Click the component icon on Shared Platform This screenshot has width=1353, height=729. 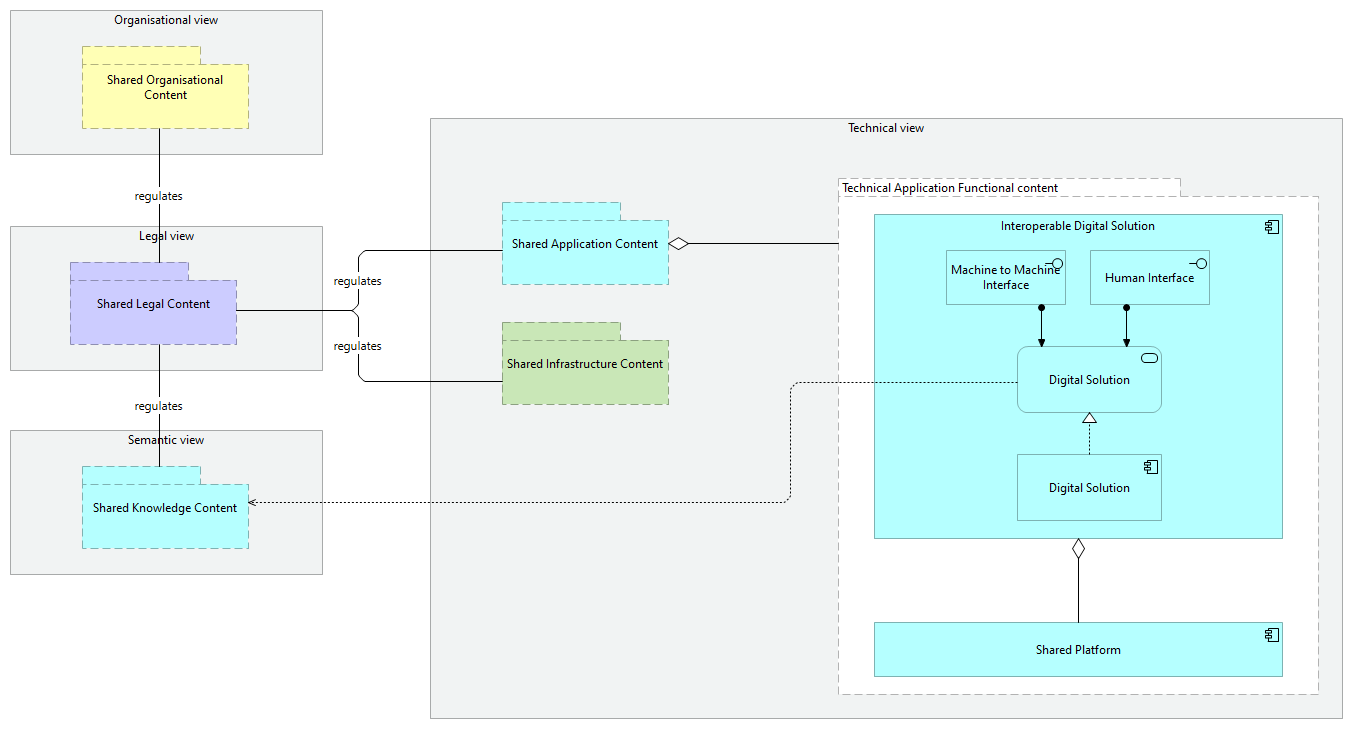coord(1272,635)
